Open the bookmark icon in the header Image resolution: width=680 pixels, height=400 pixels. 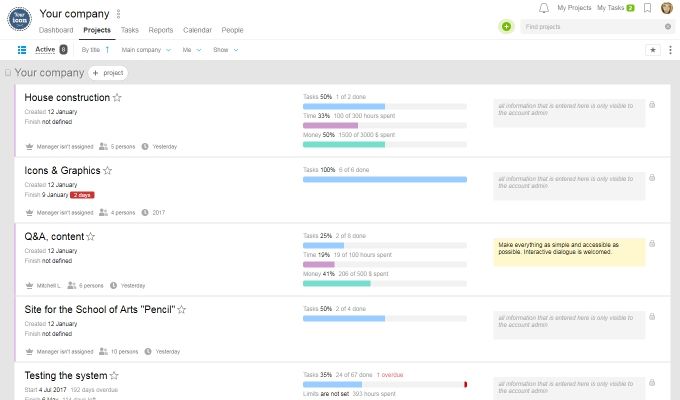point(648,8)
